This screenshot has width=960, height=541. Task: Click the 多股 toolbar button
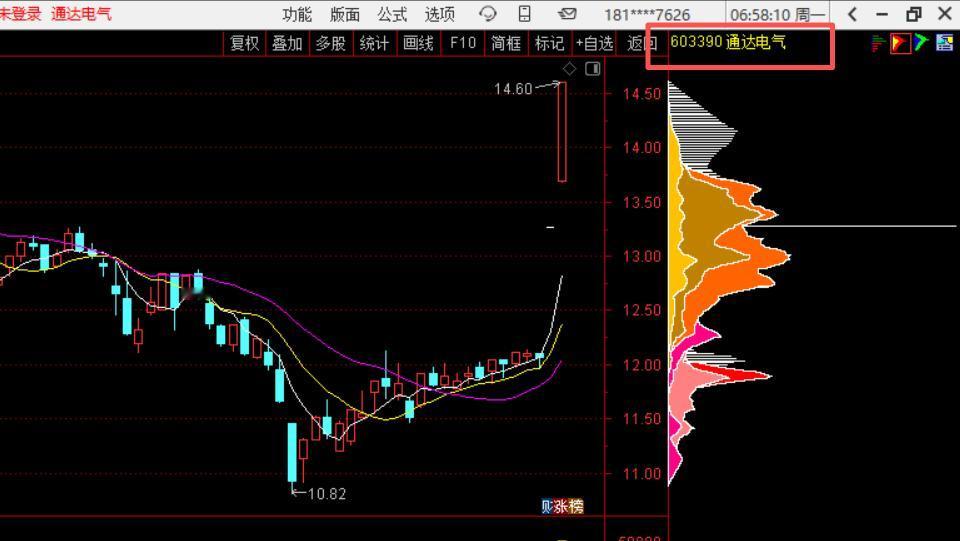point(331,43)
